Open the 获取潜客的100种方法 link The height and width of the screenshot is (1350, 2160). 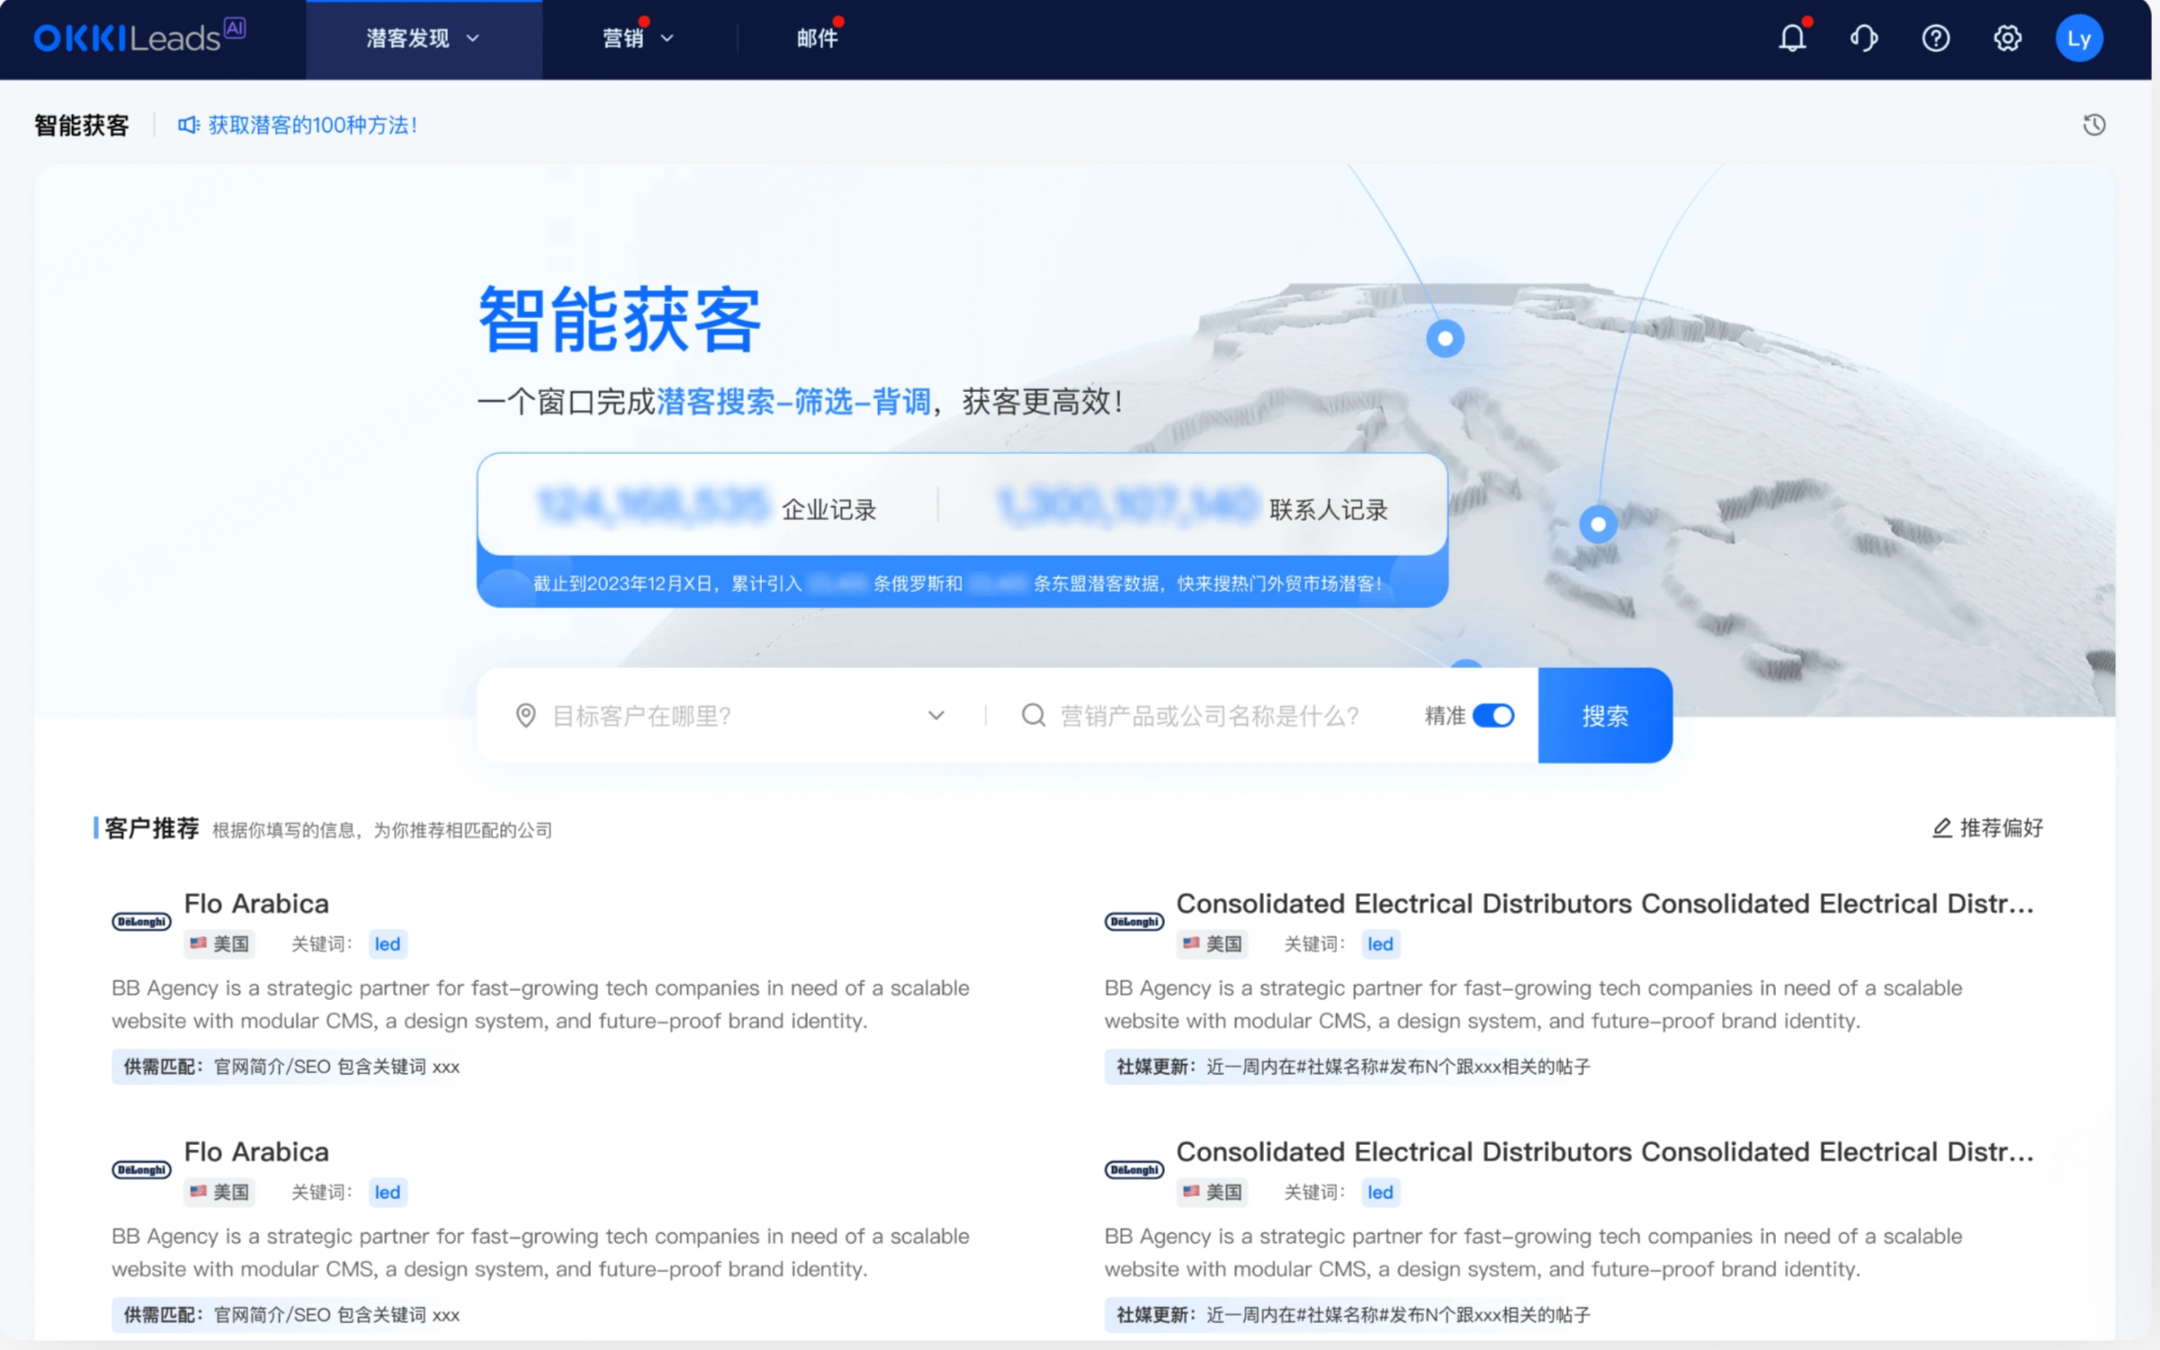(312, 125)
